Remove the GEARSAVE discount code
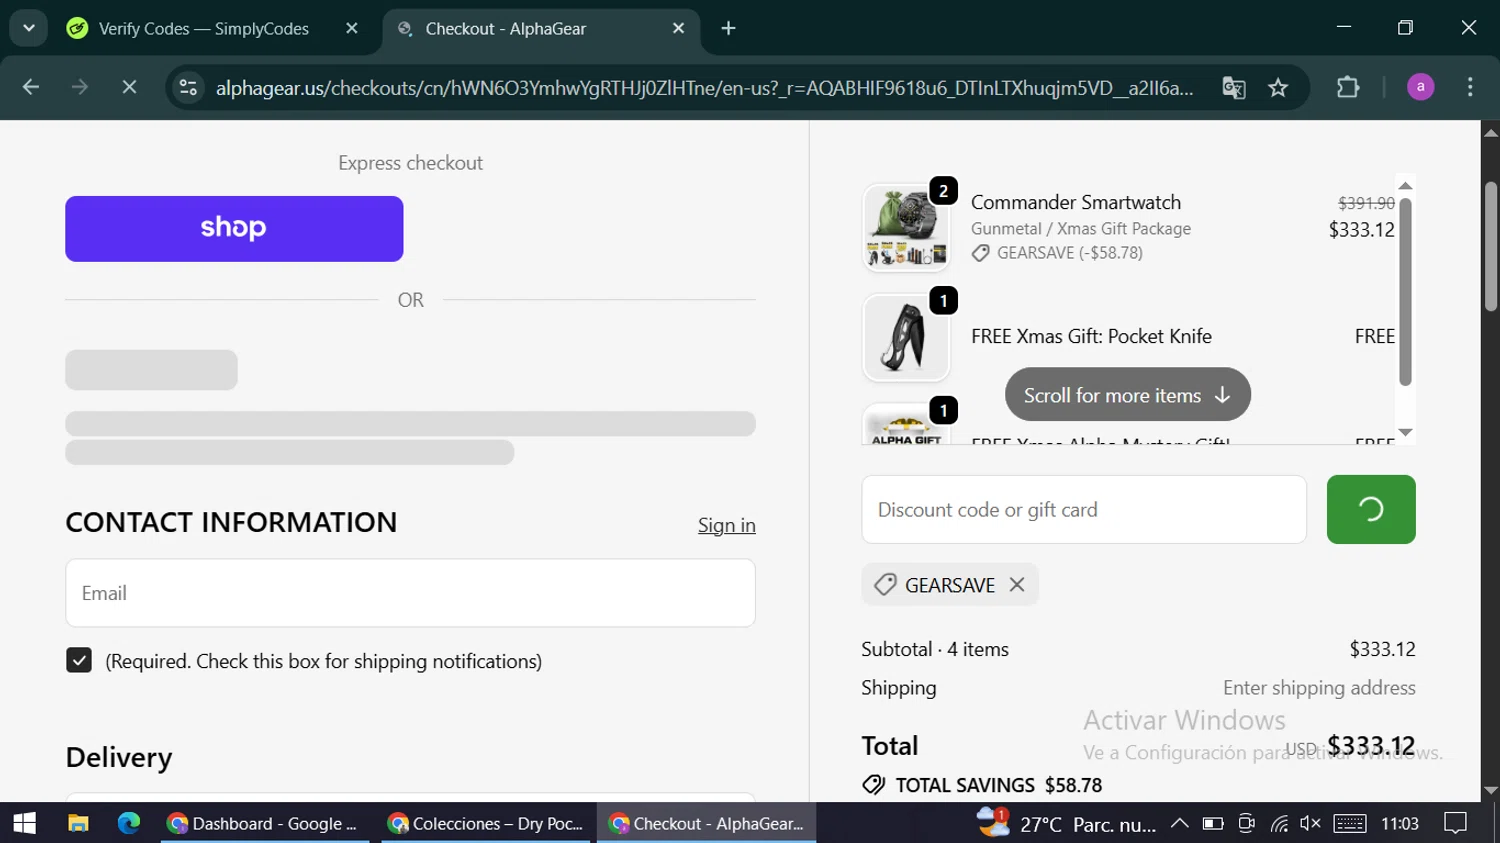 coord(1017,585)
